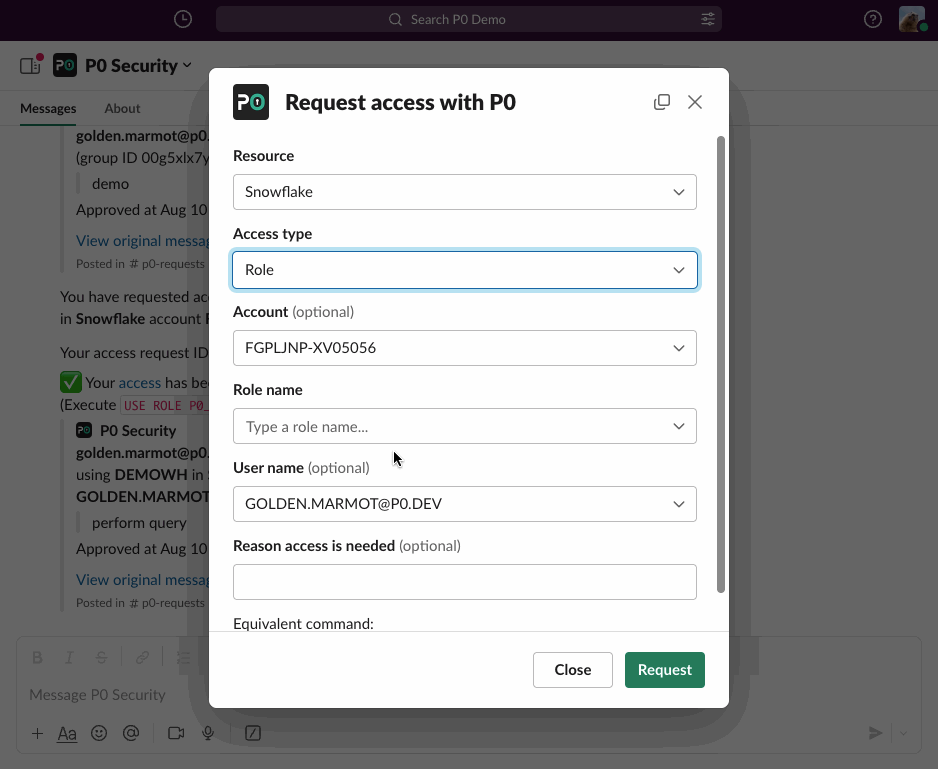Click the mention @ icon
The image size is (938, 769).
click(130, 733)
